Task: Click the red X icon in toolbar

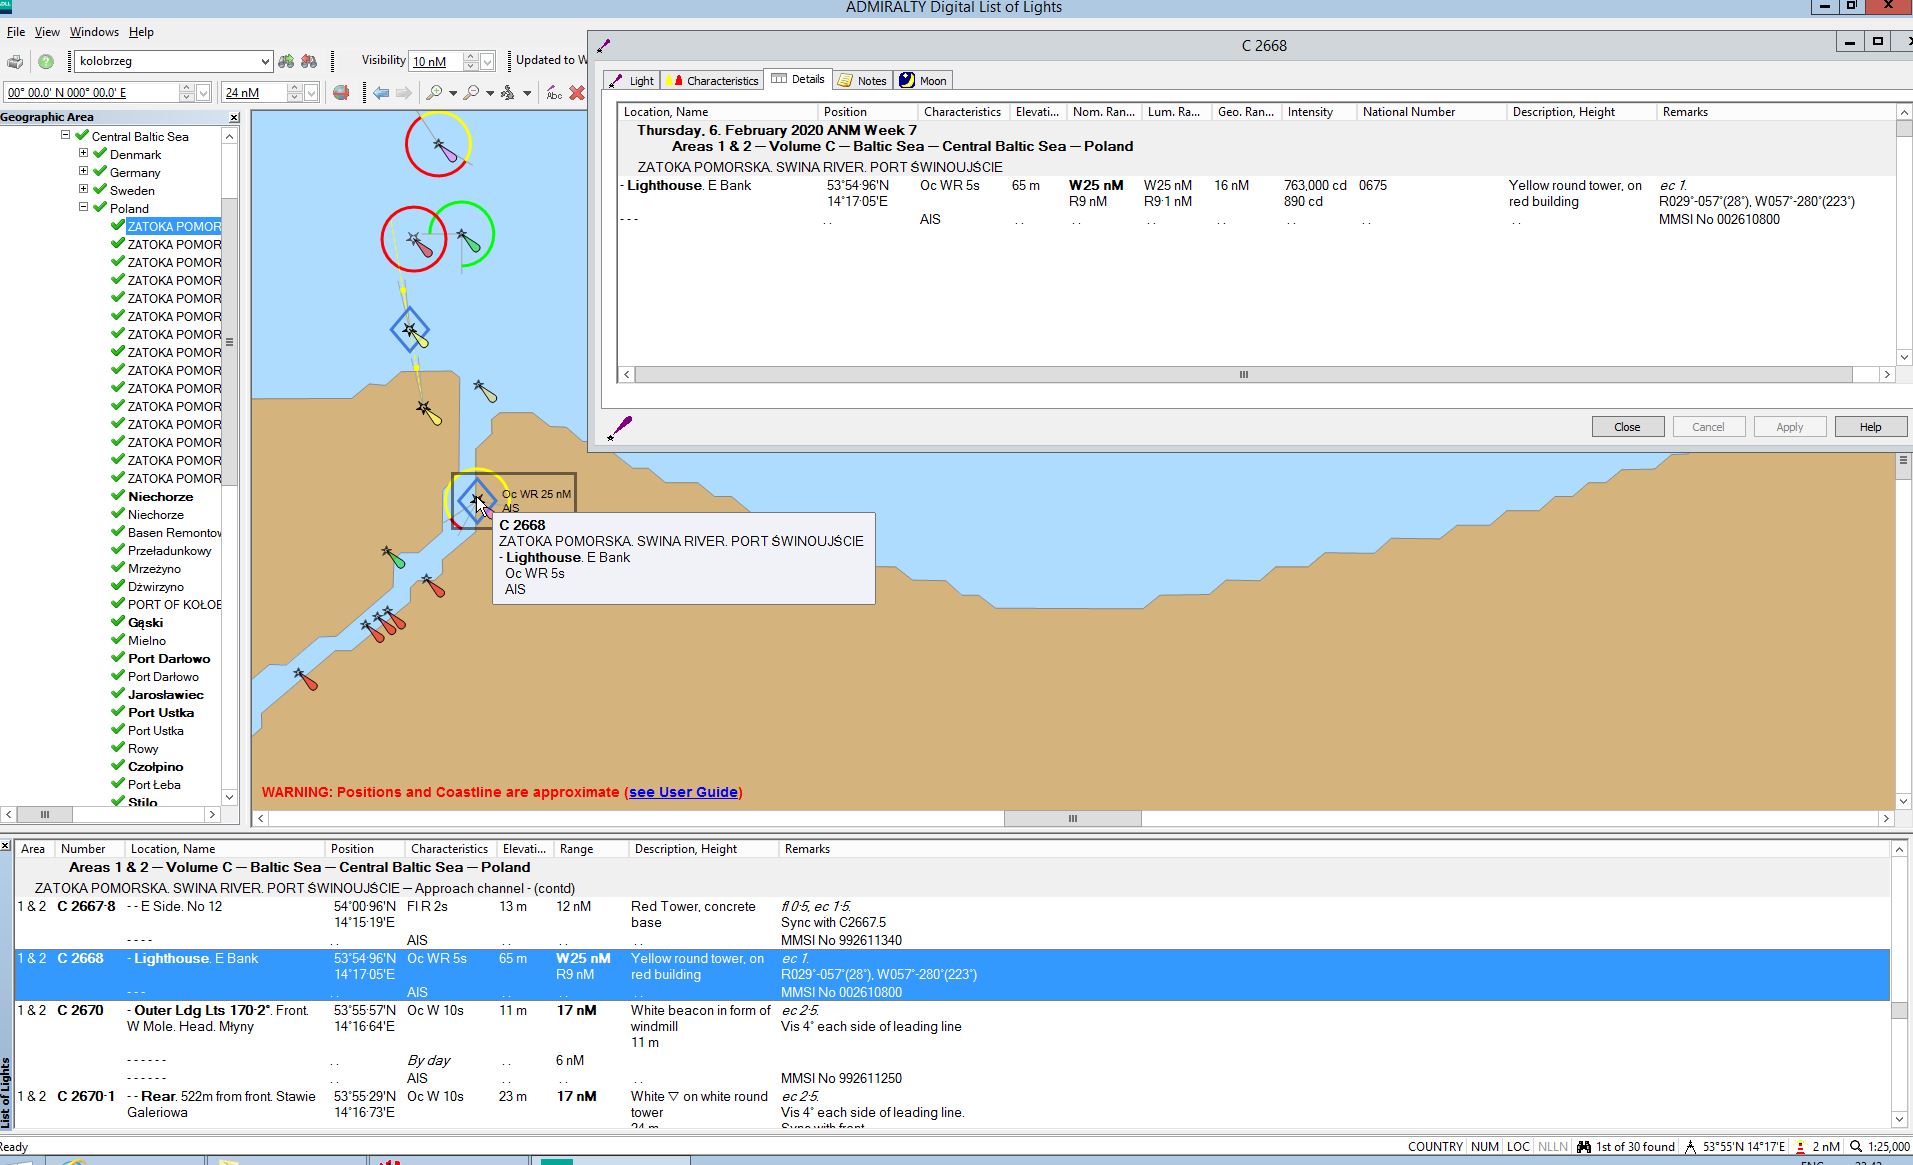Action: [x=577, y=93]
